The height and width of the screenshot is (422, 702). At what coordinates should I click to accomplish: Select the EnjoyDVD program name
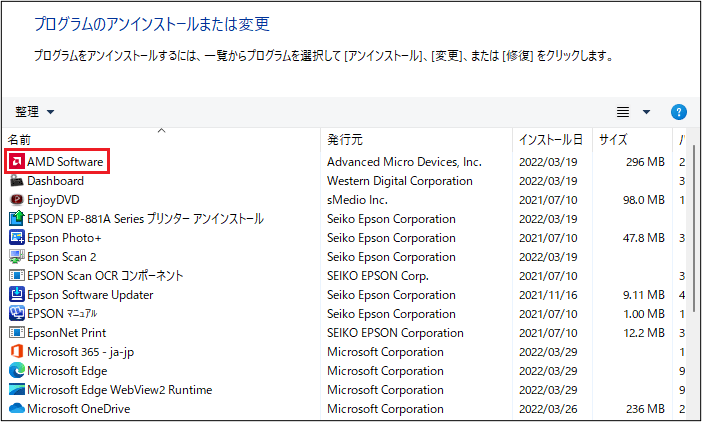[x=53, y=200]
